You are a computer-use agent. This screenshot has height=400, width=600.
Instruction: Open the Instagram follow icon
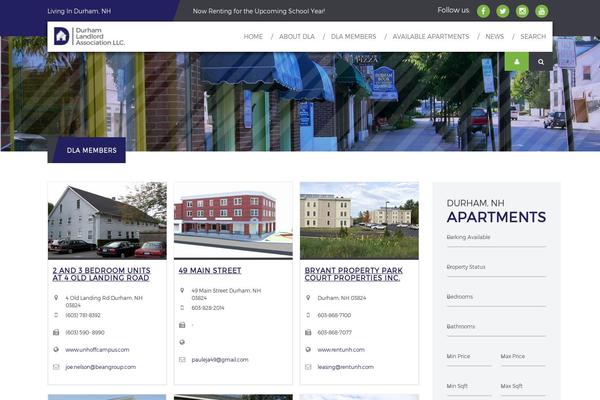pos(522,11)
